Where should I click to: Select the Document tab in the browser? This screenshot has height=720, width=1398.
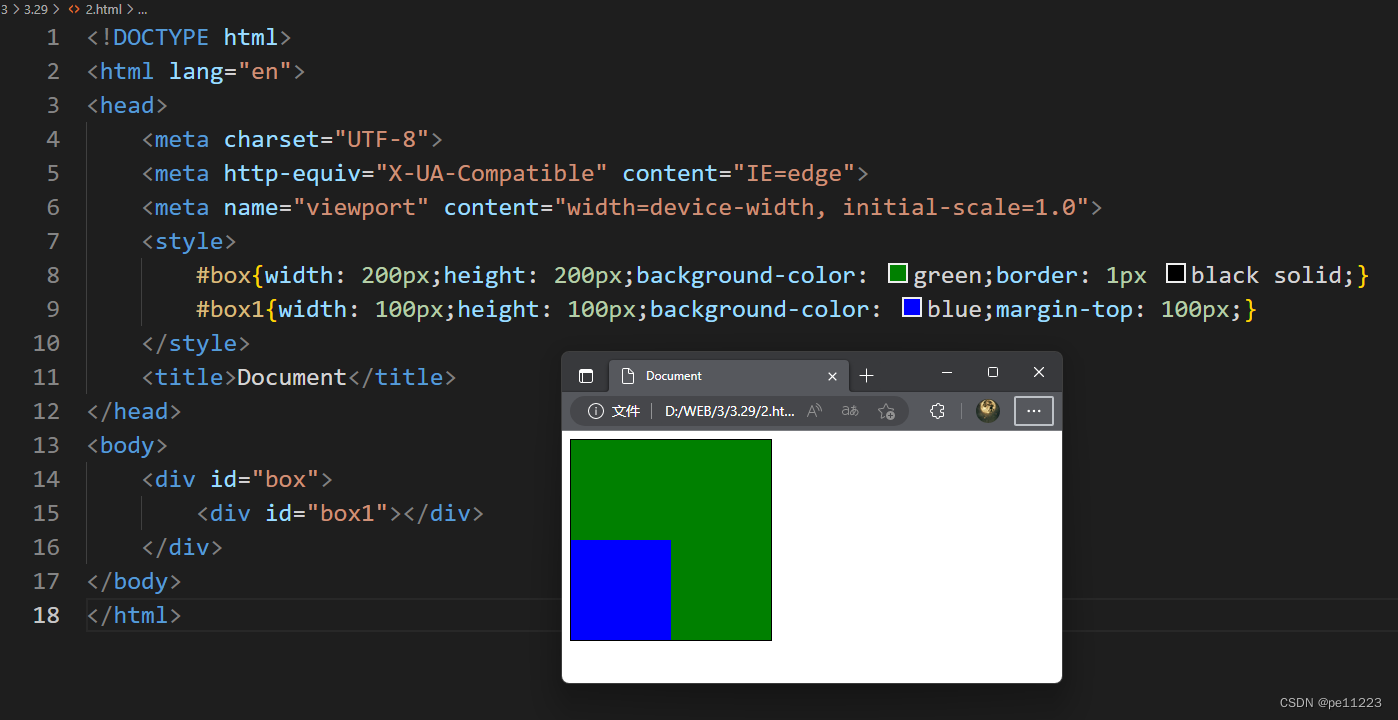[x=729, y=376]
